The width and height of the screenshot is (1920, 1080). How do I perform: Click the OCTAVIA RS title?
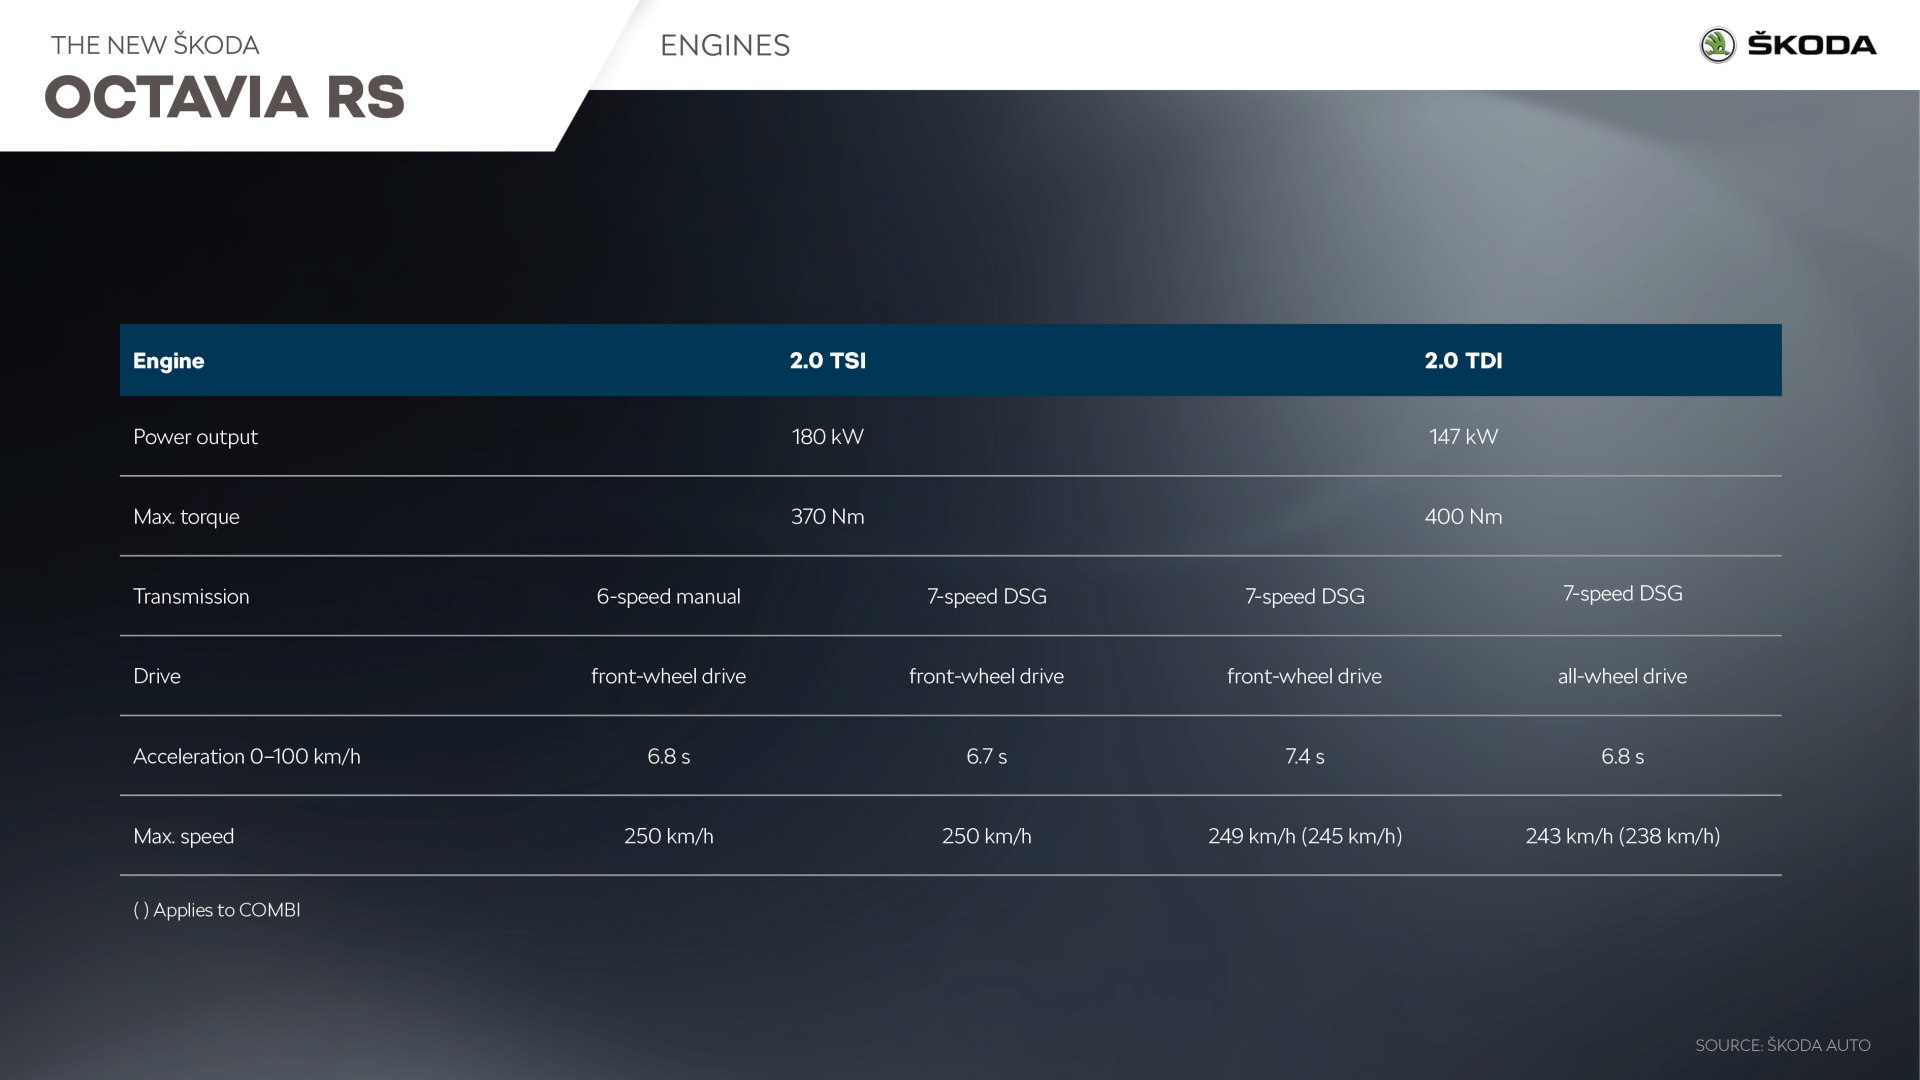225,98
